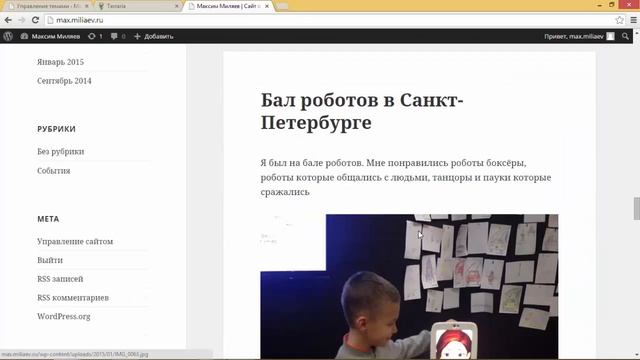Restore the browser window size

click(x=611, y=5)
